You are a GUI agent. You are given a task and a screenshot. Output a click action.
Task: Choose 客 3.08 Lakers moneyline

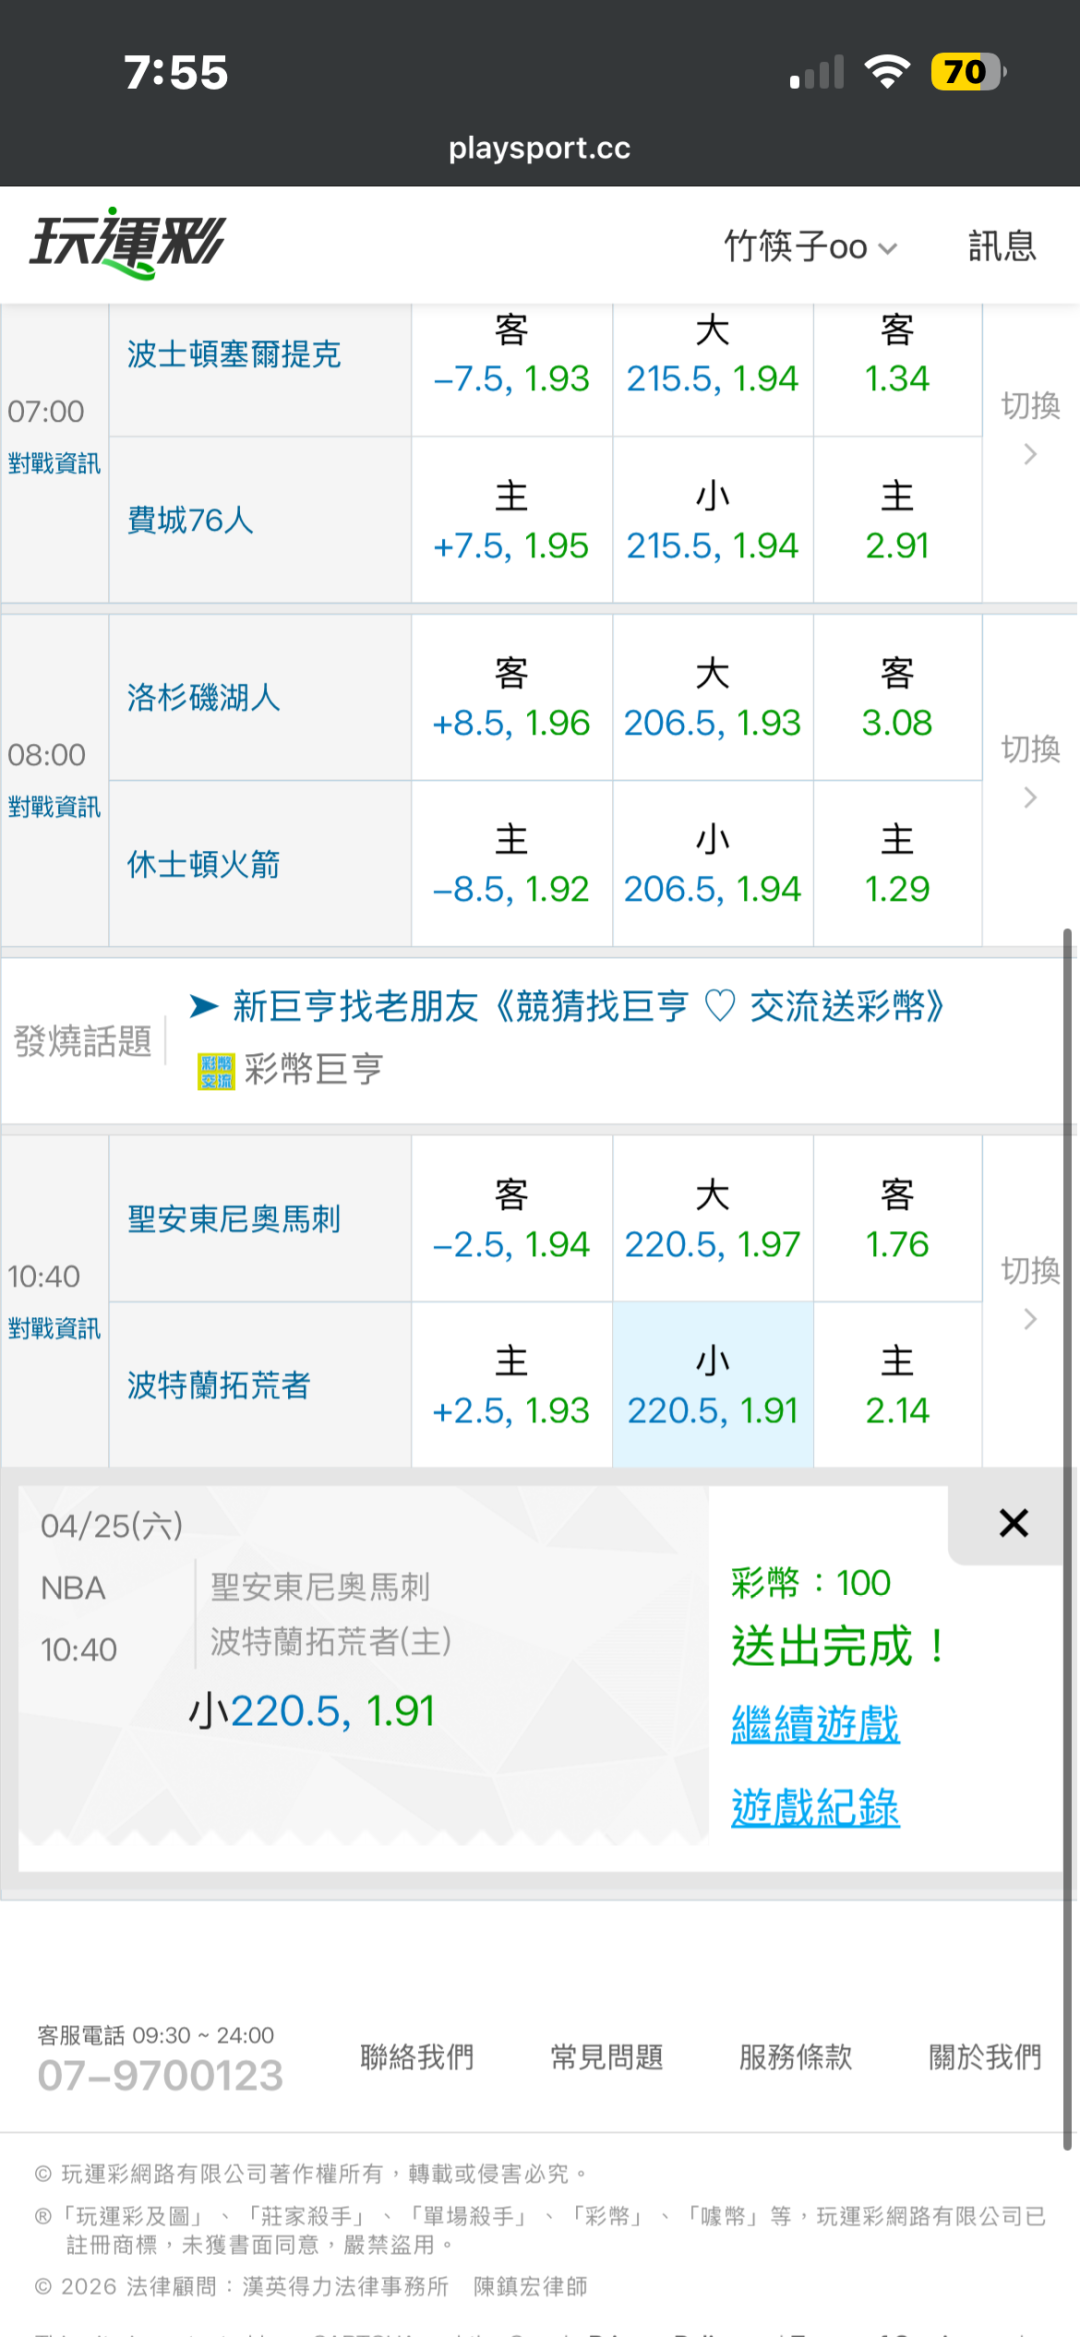click(898, 698)
